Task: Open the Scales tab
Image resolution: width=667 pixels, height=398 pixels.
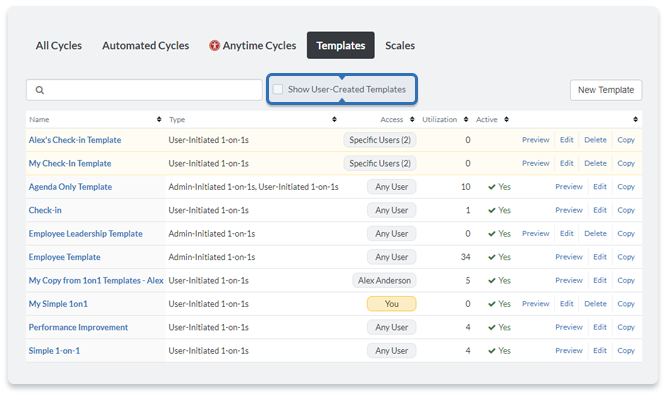Action: [x=400, y=45]
